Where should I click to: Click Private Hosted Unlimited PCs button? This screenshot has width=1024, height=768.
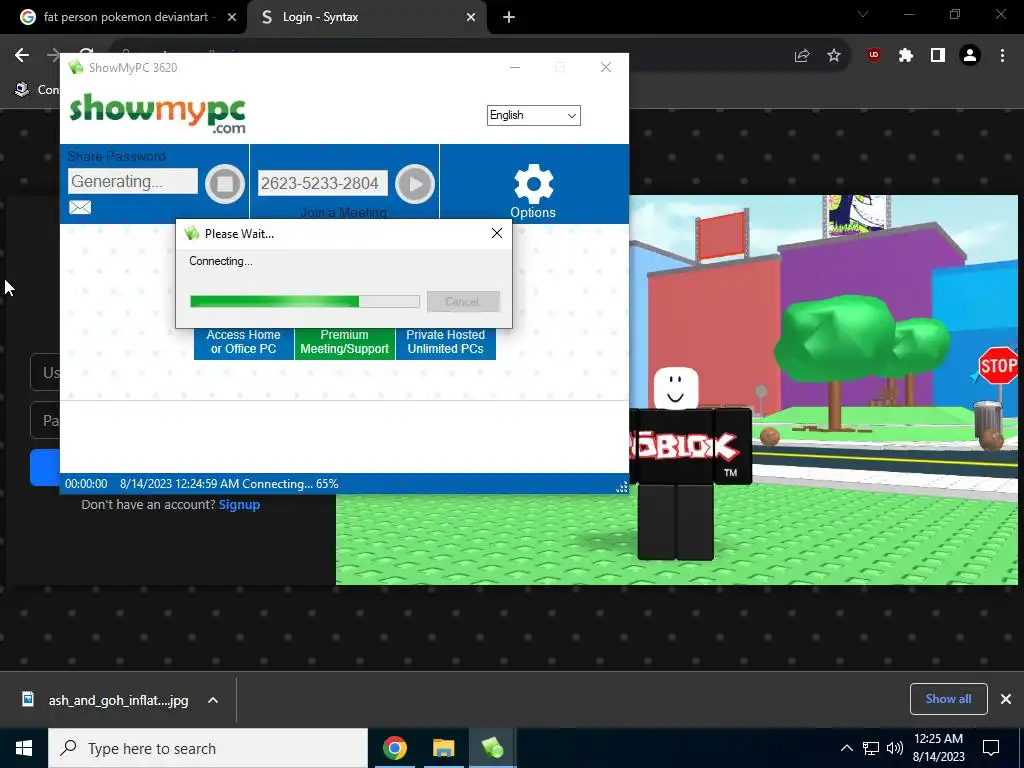[445, 342]
